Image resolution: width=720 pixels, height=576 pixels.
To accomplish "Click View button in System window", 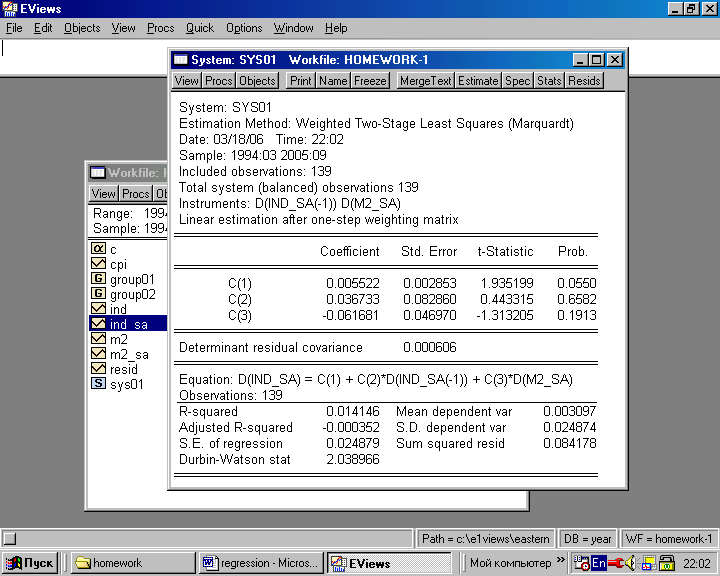I will 186,81.
